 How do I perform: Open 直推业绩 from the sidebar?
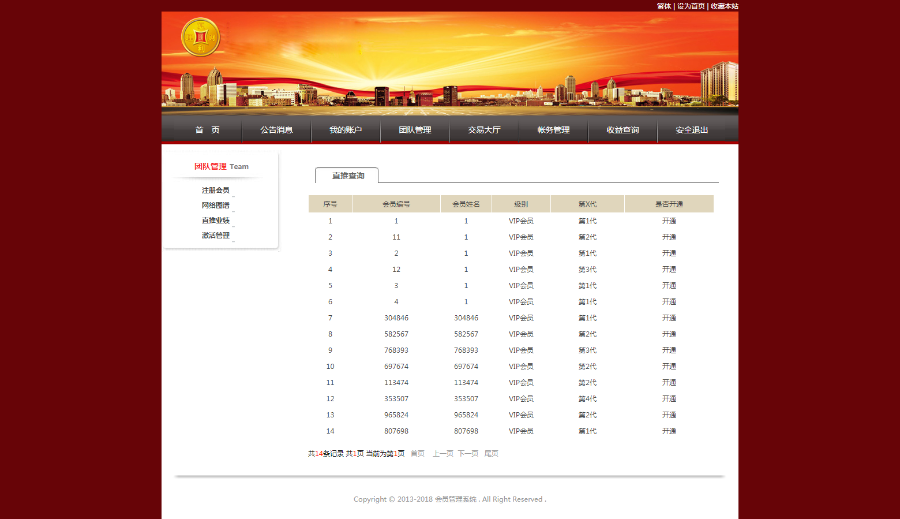coord(215,220)
